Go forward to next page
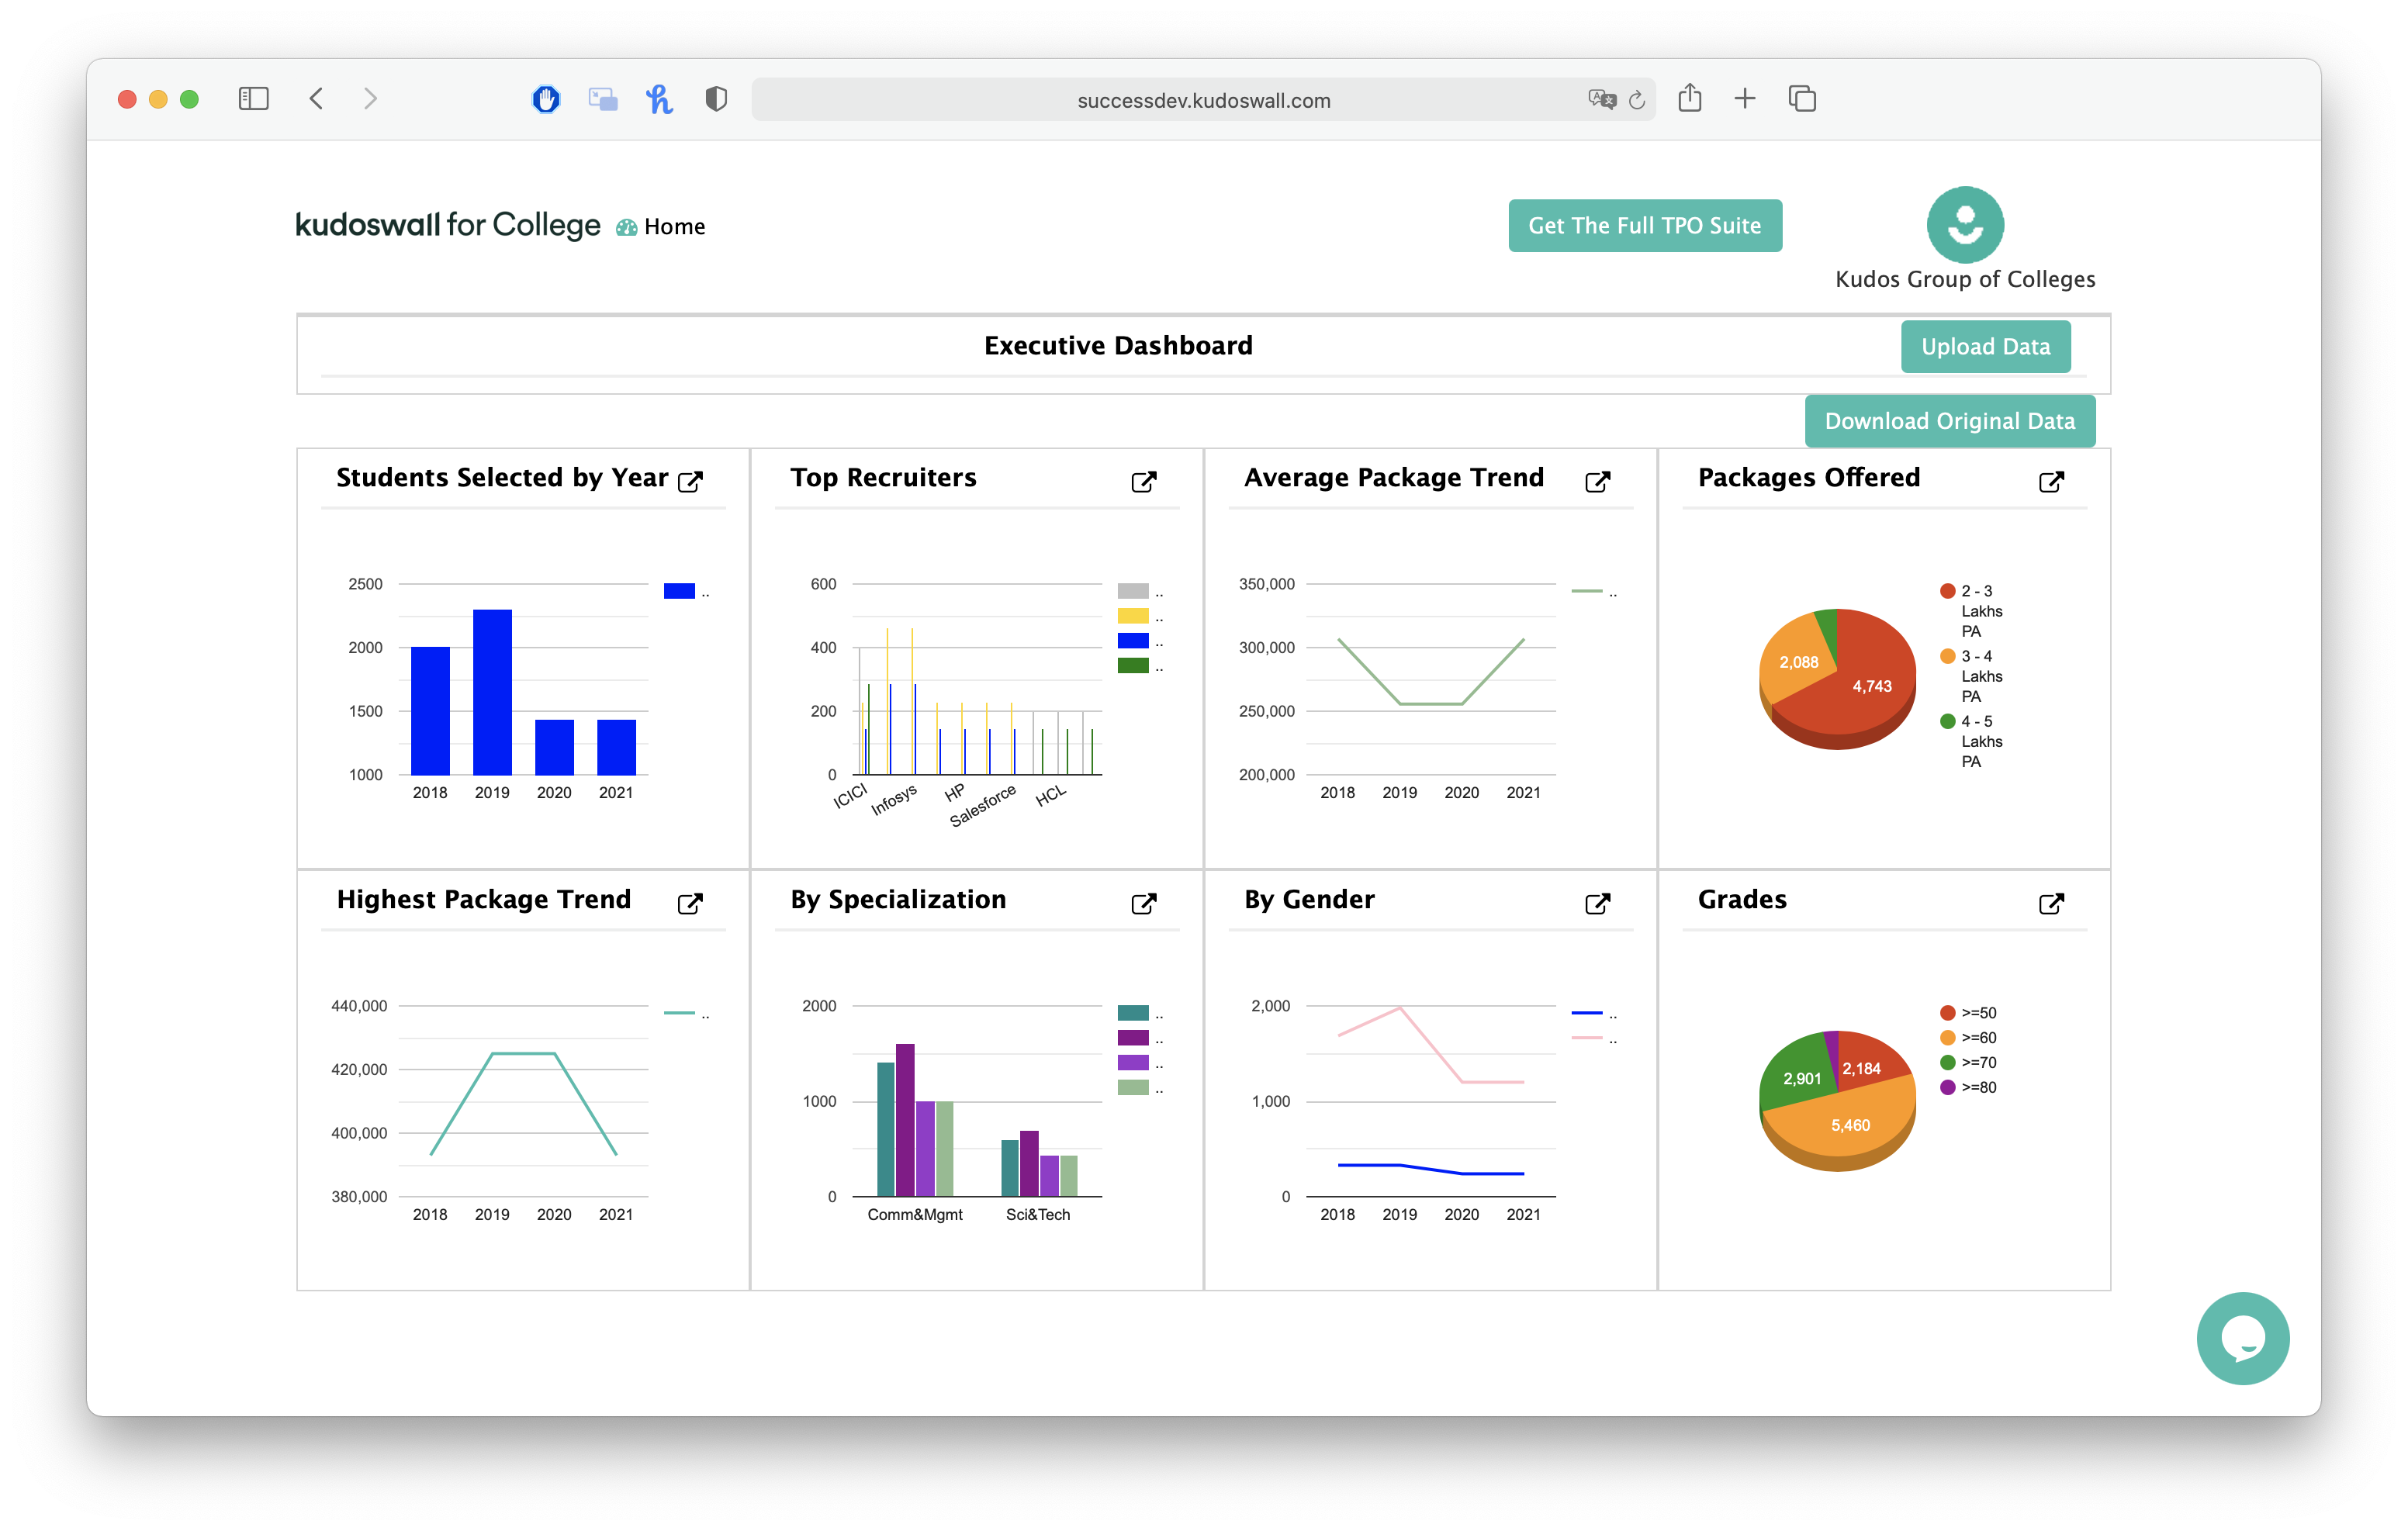Viewport: 2408px width, 1531px height. pos(370,99)
